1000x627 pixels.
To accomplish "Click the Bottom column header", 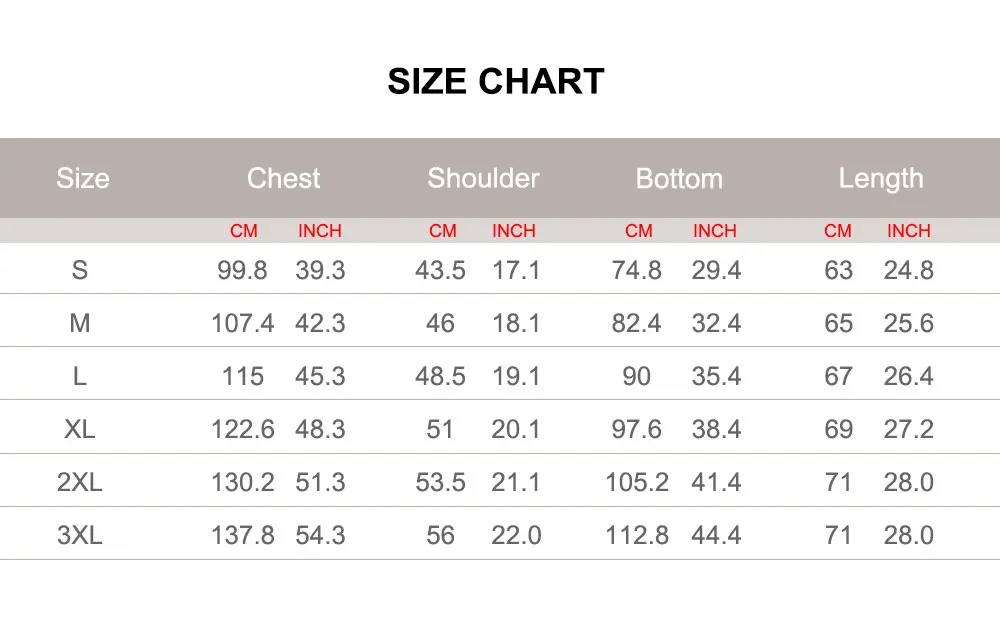I will click(679, 179).
